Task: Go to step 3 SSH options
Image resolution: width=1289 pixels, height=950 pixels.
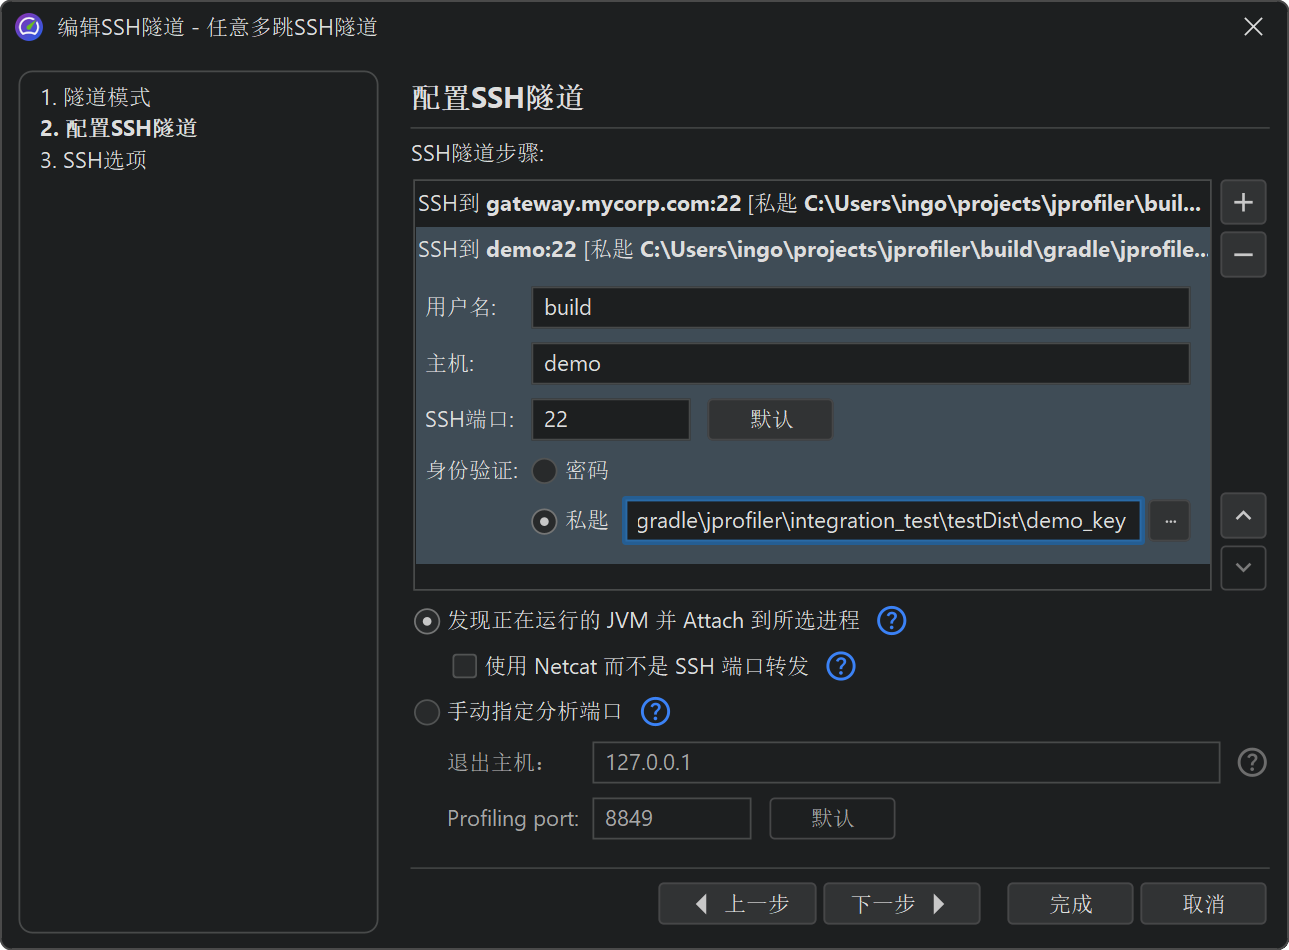Action: (94, 160)
